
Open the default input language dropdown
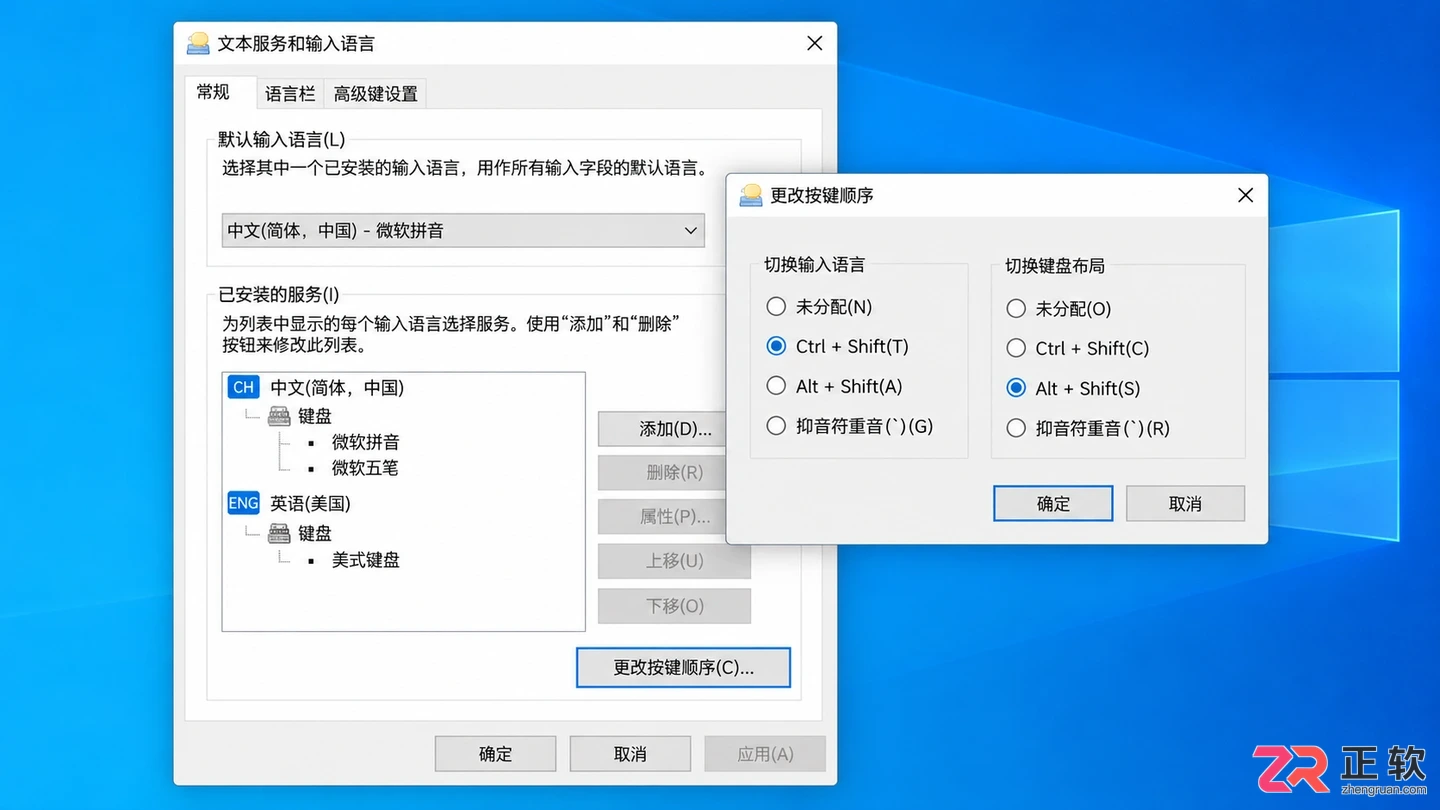point(463,230)
